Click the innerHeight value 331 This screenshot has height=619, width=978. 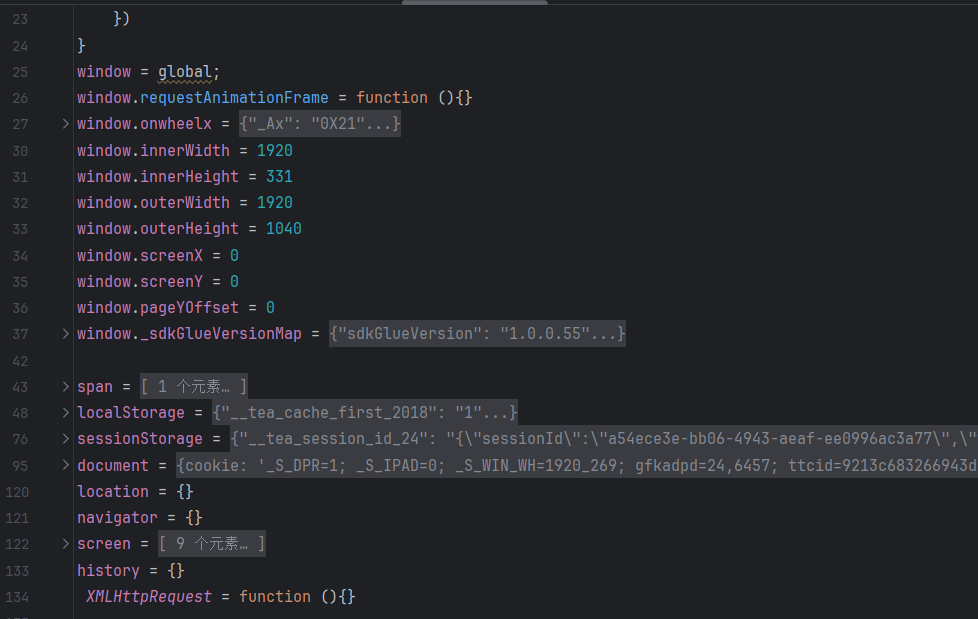pyautogui.click(x=279, y=177)
